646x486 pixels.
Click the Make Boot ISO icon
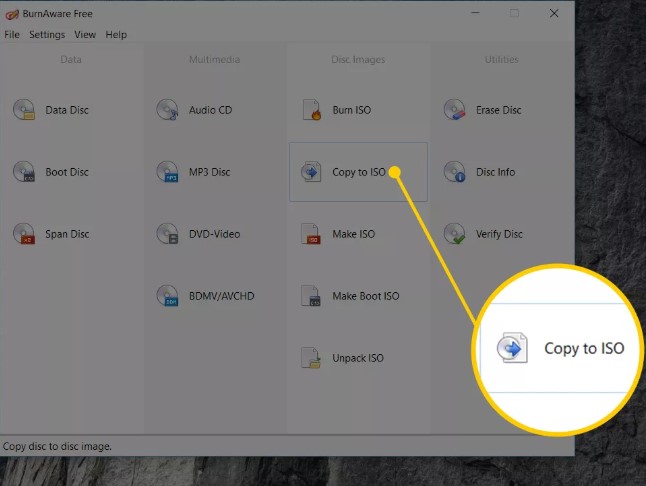(311, 296)
